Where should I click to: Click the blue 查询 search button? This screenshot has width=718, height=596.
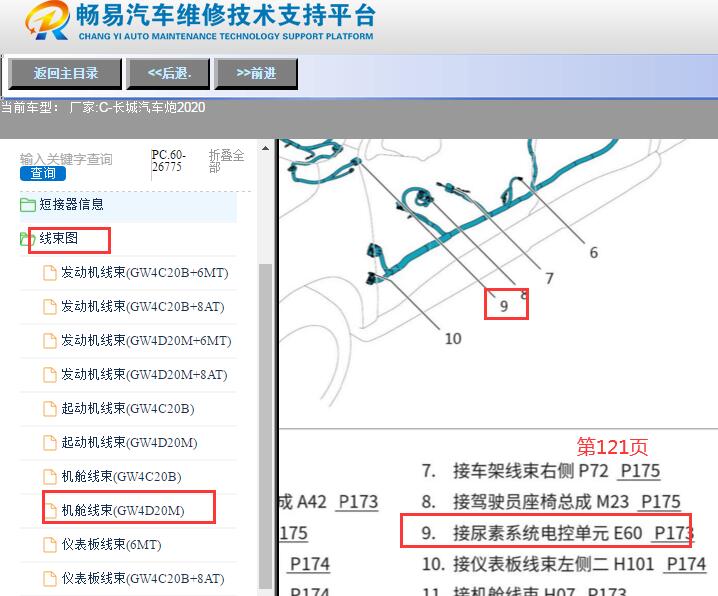point(43,173)
